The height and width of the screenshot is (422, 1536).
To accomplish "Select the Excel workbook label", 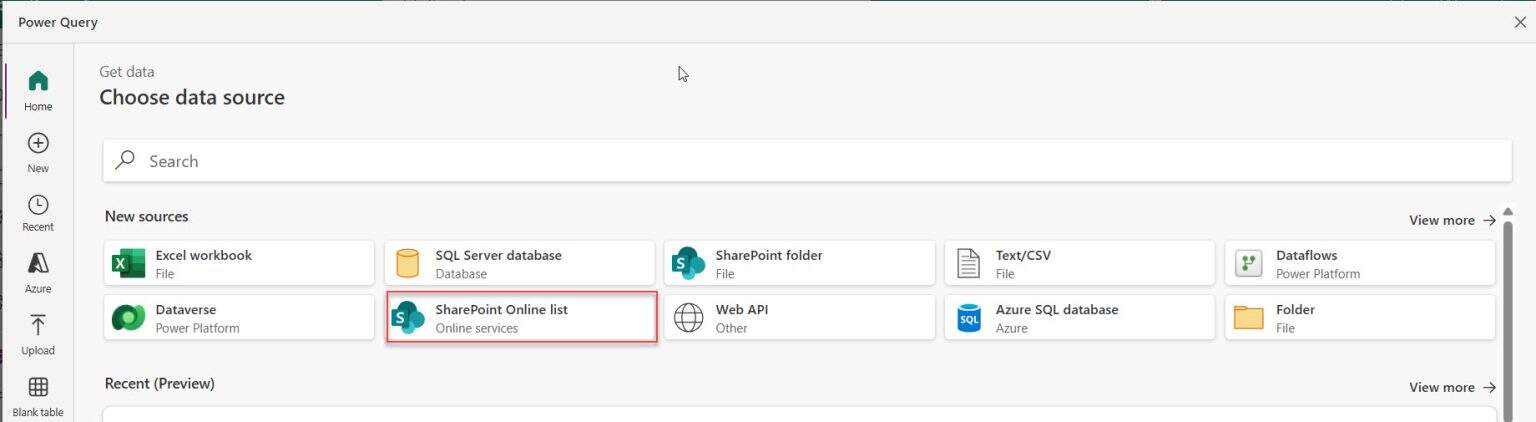I will point(204,255).
